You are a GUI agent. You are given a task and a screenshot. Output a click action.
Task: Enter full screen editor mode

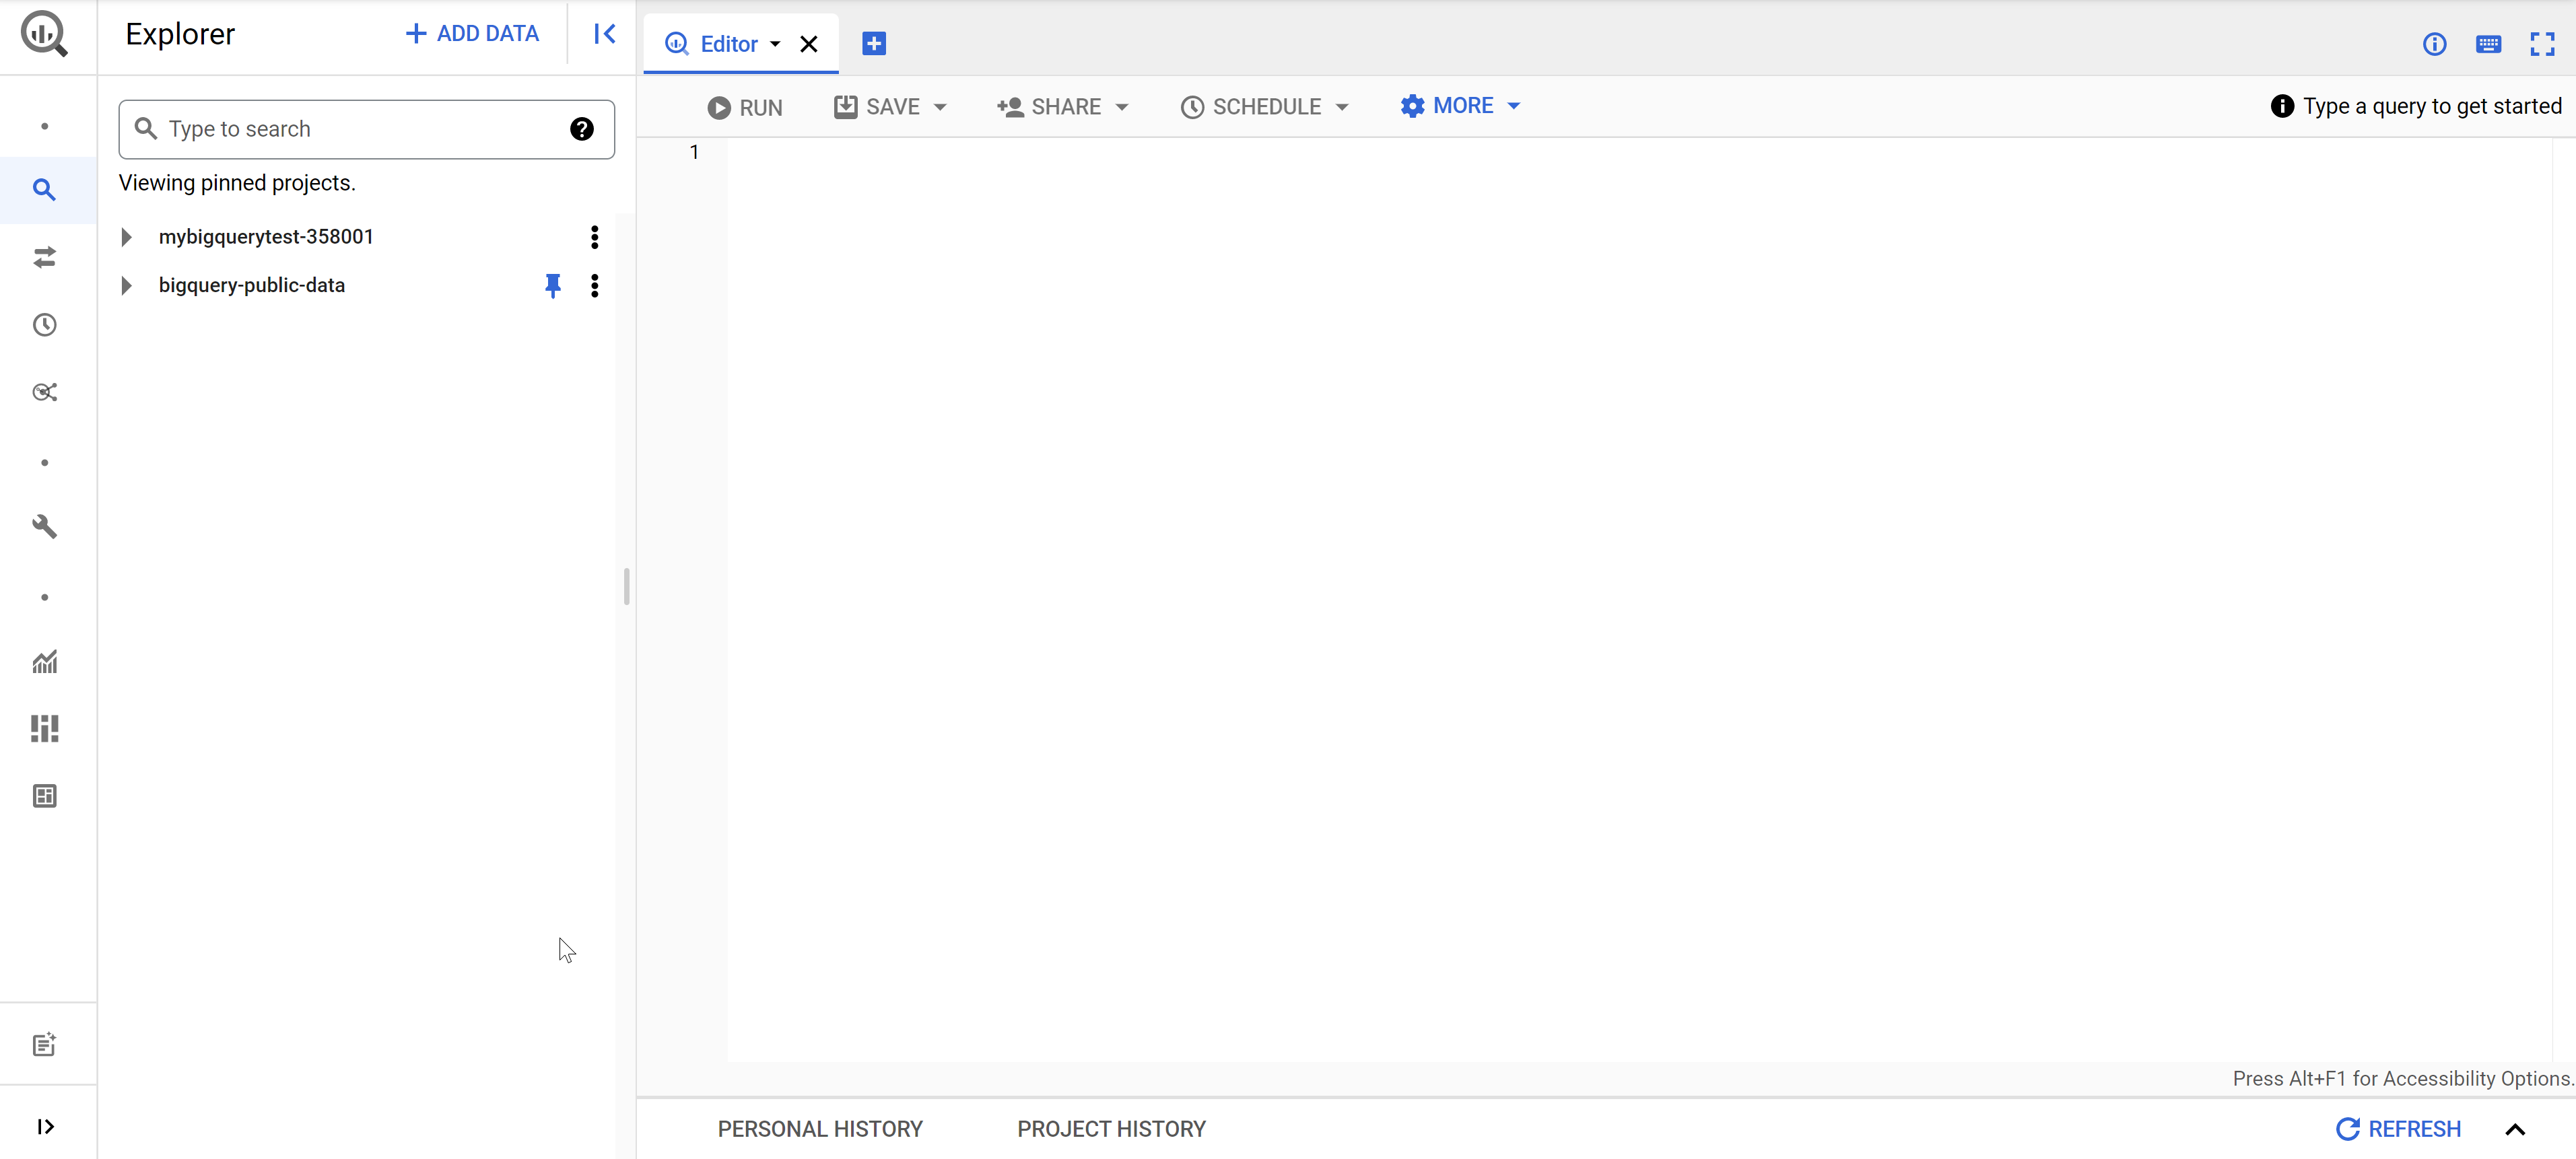pyautogui.click(x=2542, y=44)
